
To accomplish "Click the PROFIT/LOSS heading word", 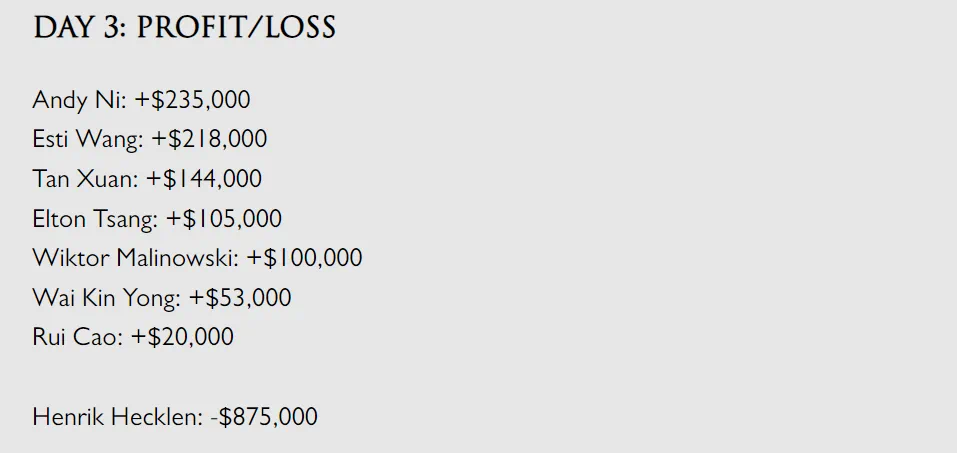I will point(236,28).
